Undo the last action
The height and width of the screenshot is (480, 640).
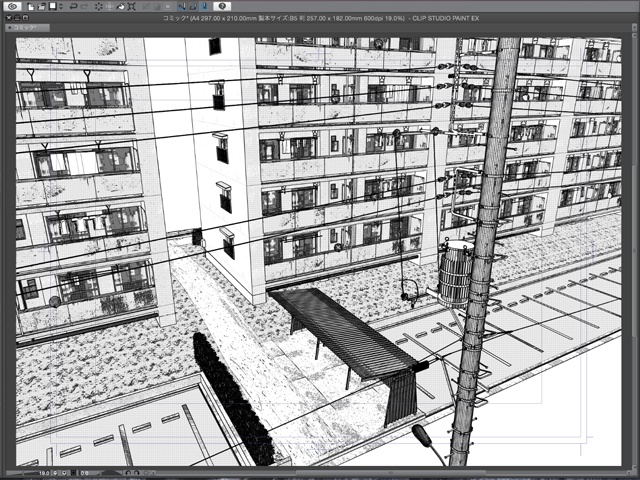coord(73,7)
